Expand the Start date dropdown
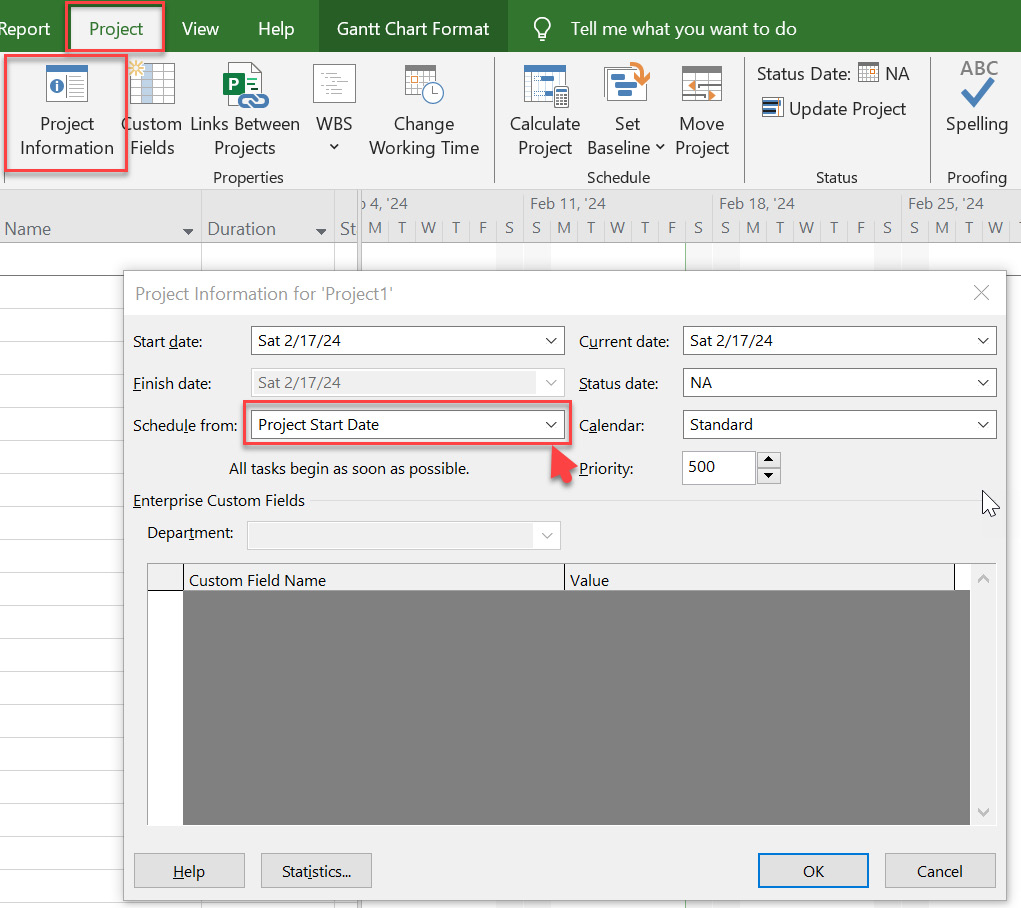1021x908 pixels. point(551,341)
